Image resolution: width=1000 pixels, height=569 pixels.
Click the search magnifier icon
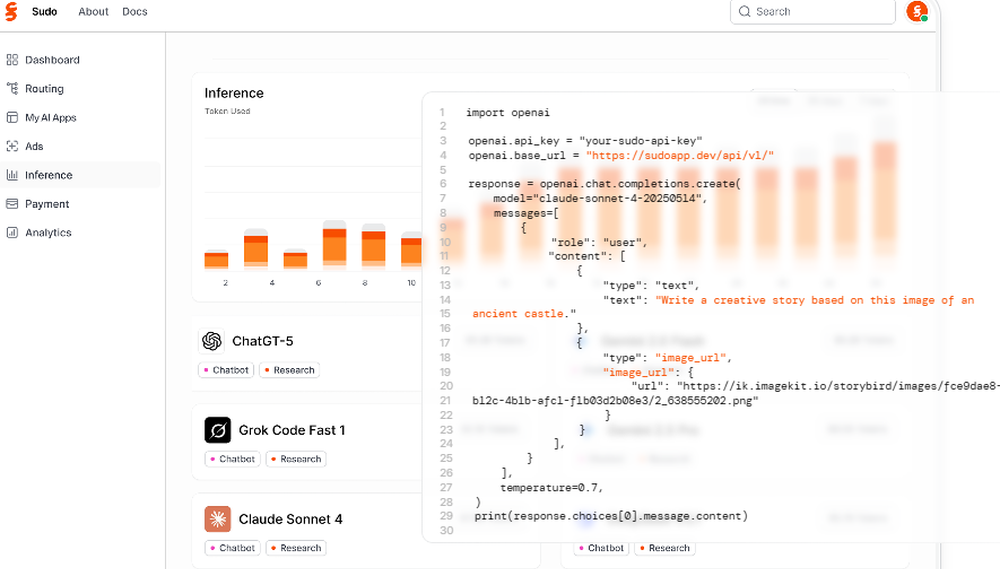(745, 12)
